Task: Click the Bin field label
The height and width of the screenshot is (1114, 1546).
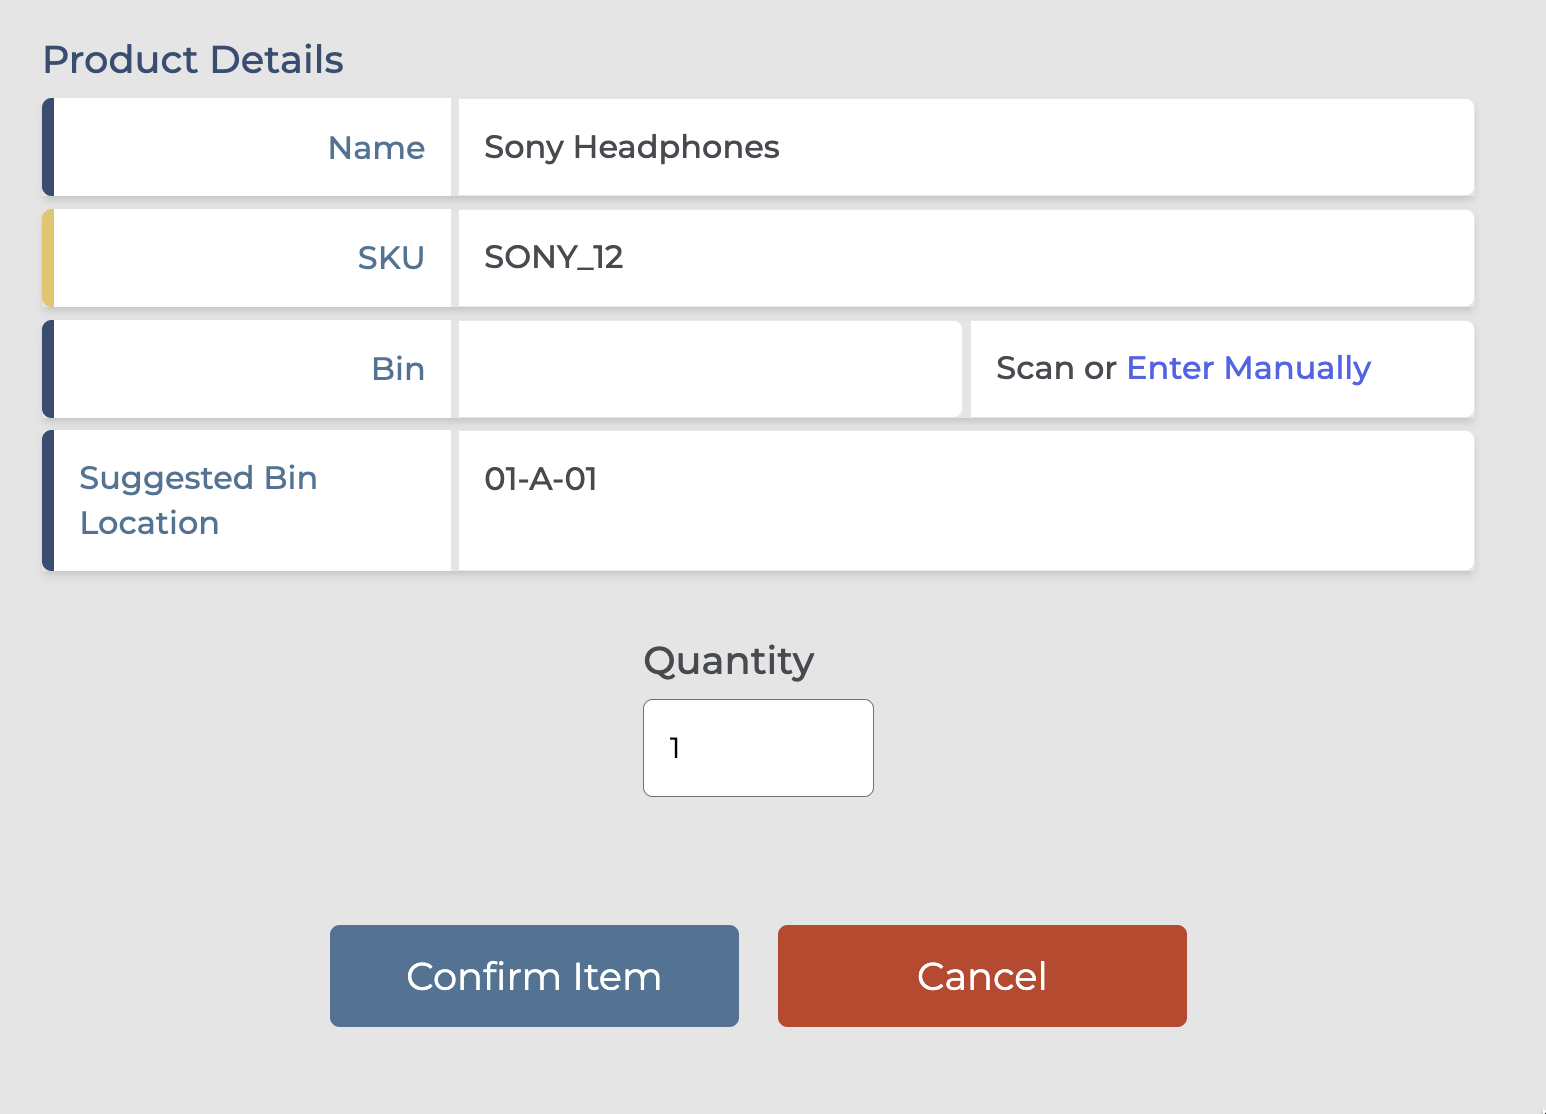Action: (398, 369)
